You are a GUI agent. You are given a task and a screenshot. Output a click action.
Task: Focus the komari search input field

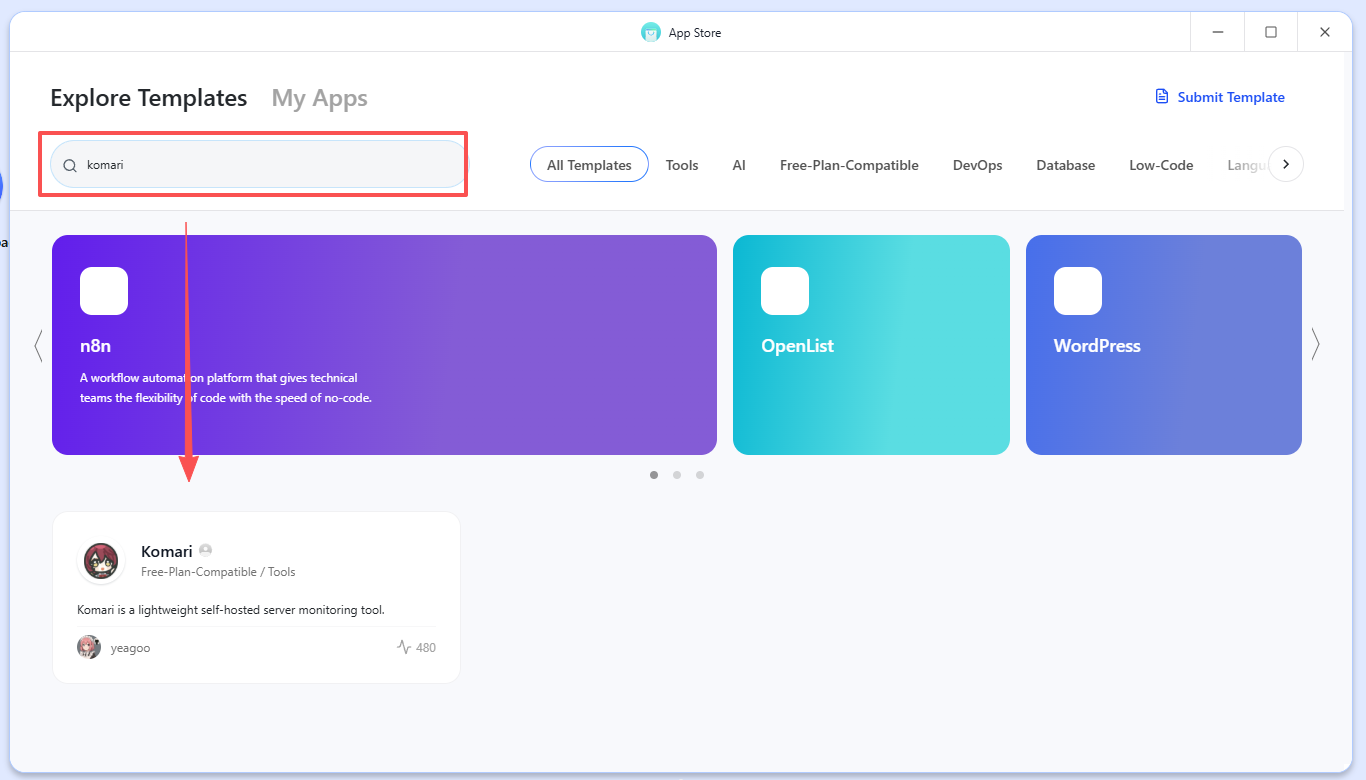(270, 165)
